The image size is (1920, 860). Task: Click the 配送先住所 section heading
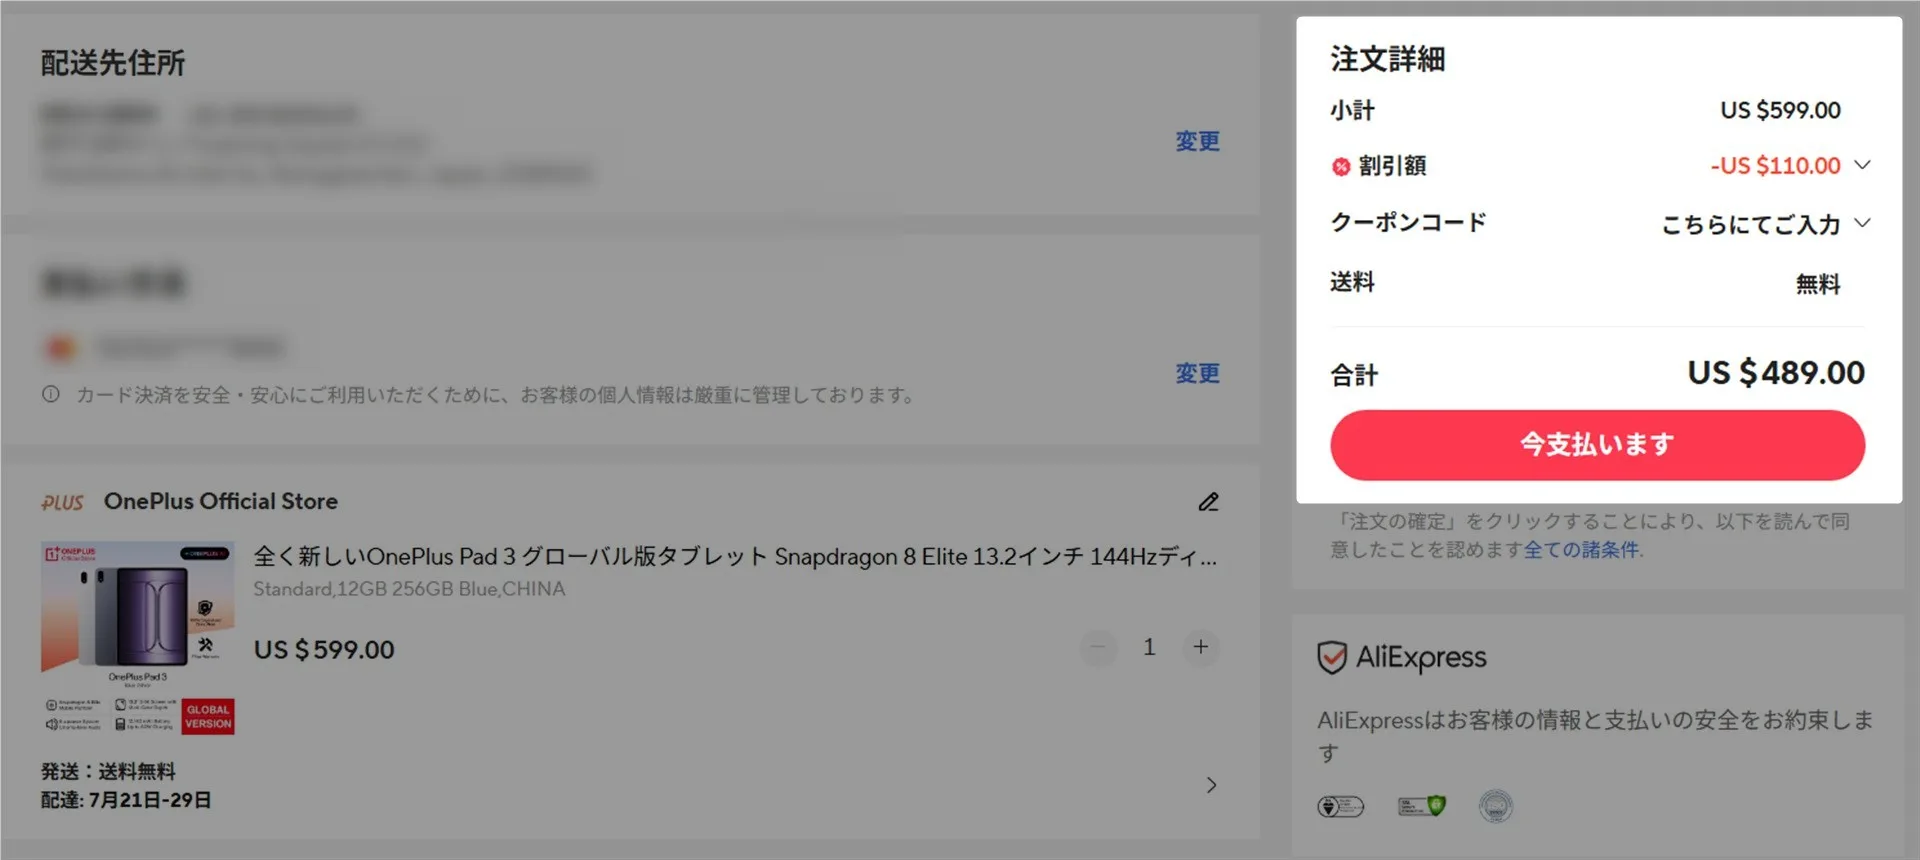[113, 63]
